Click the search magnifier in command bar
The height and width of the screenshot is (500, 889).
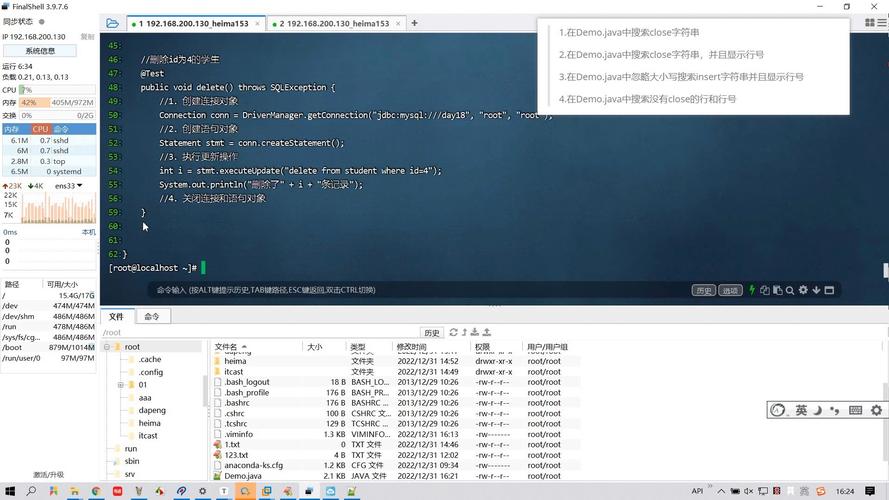(x=790, y=290)
